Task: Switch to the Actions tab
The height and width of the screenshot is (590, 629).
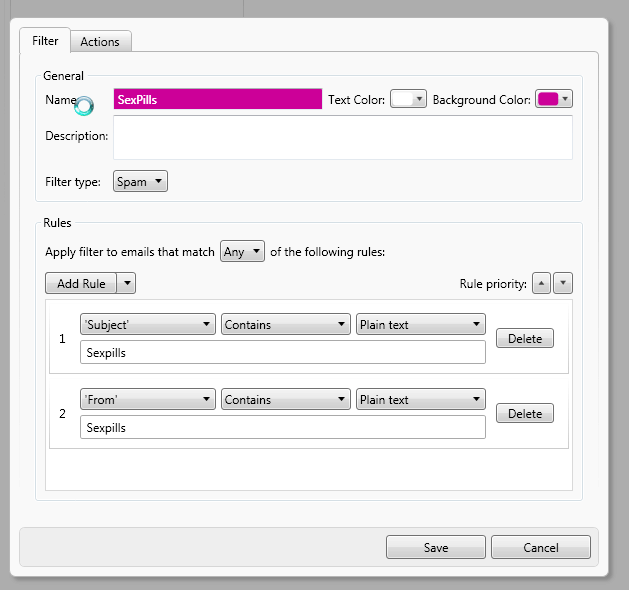Action: [101, 41]
